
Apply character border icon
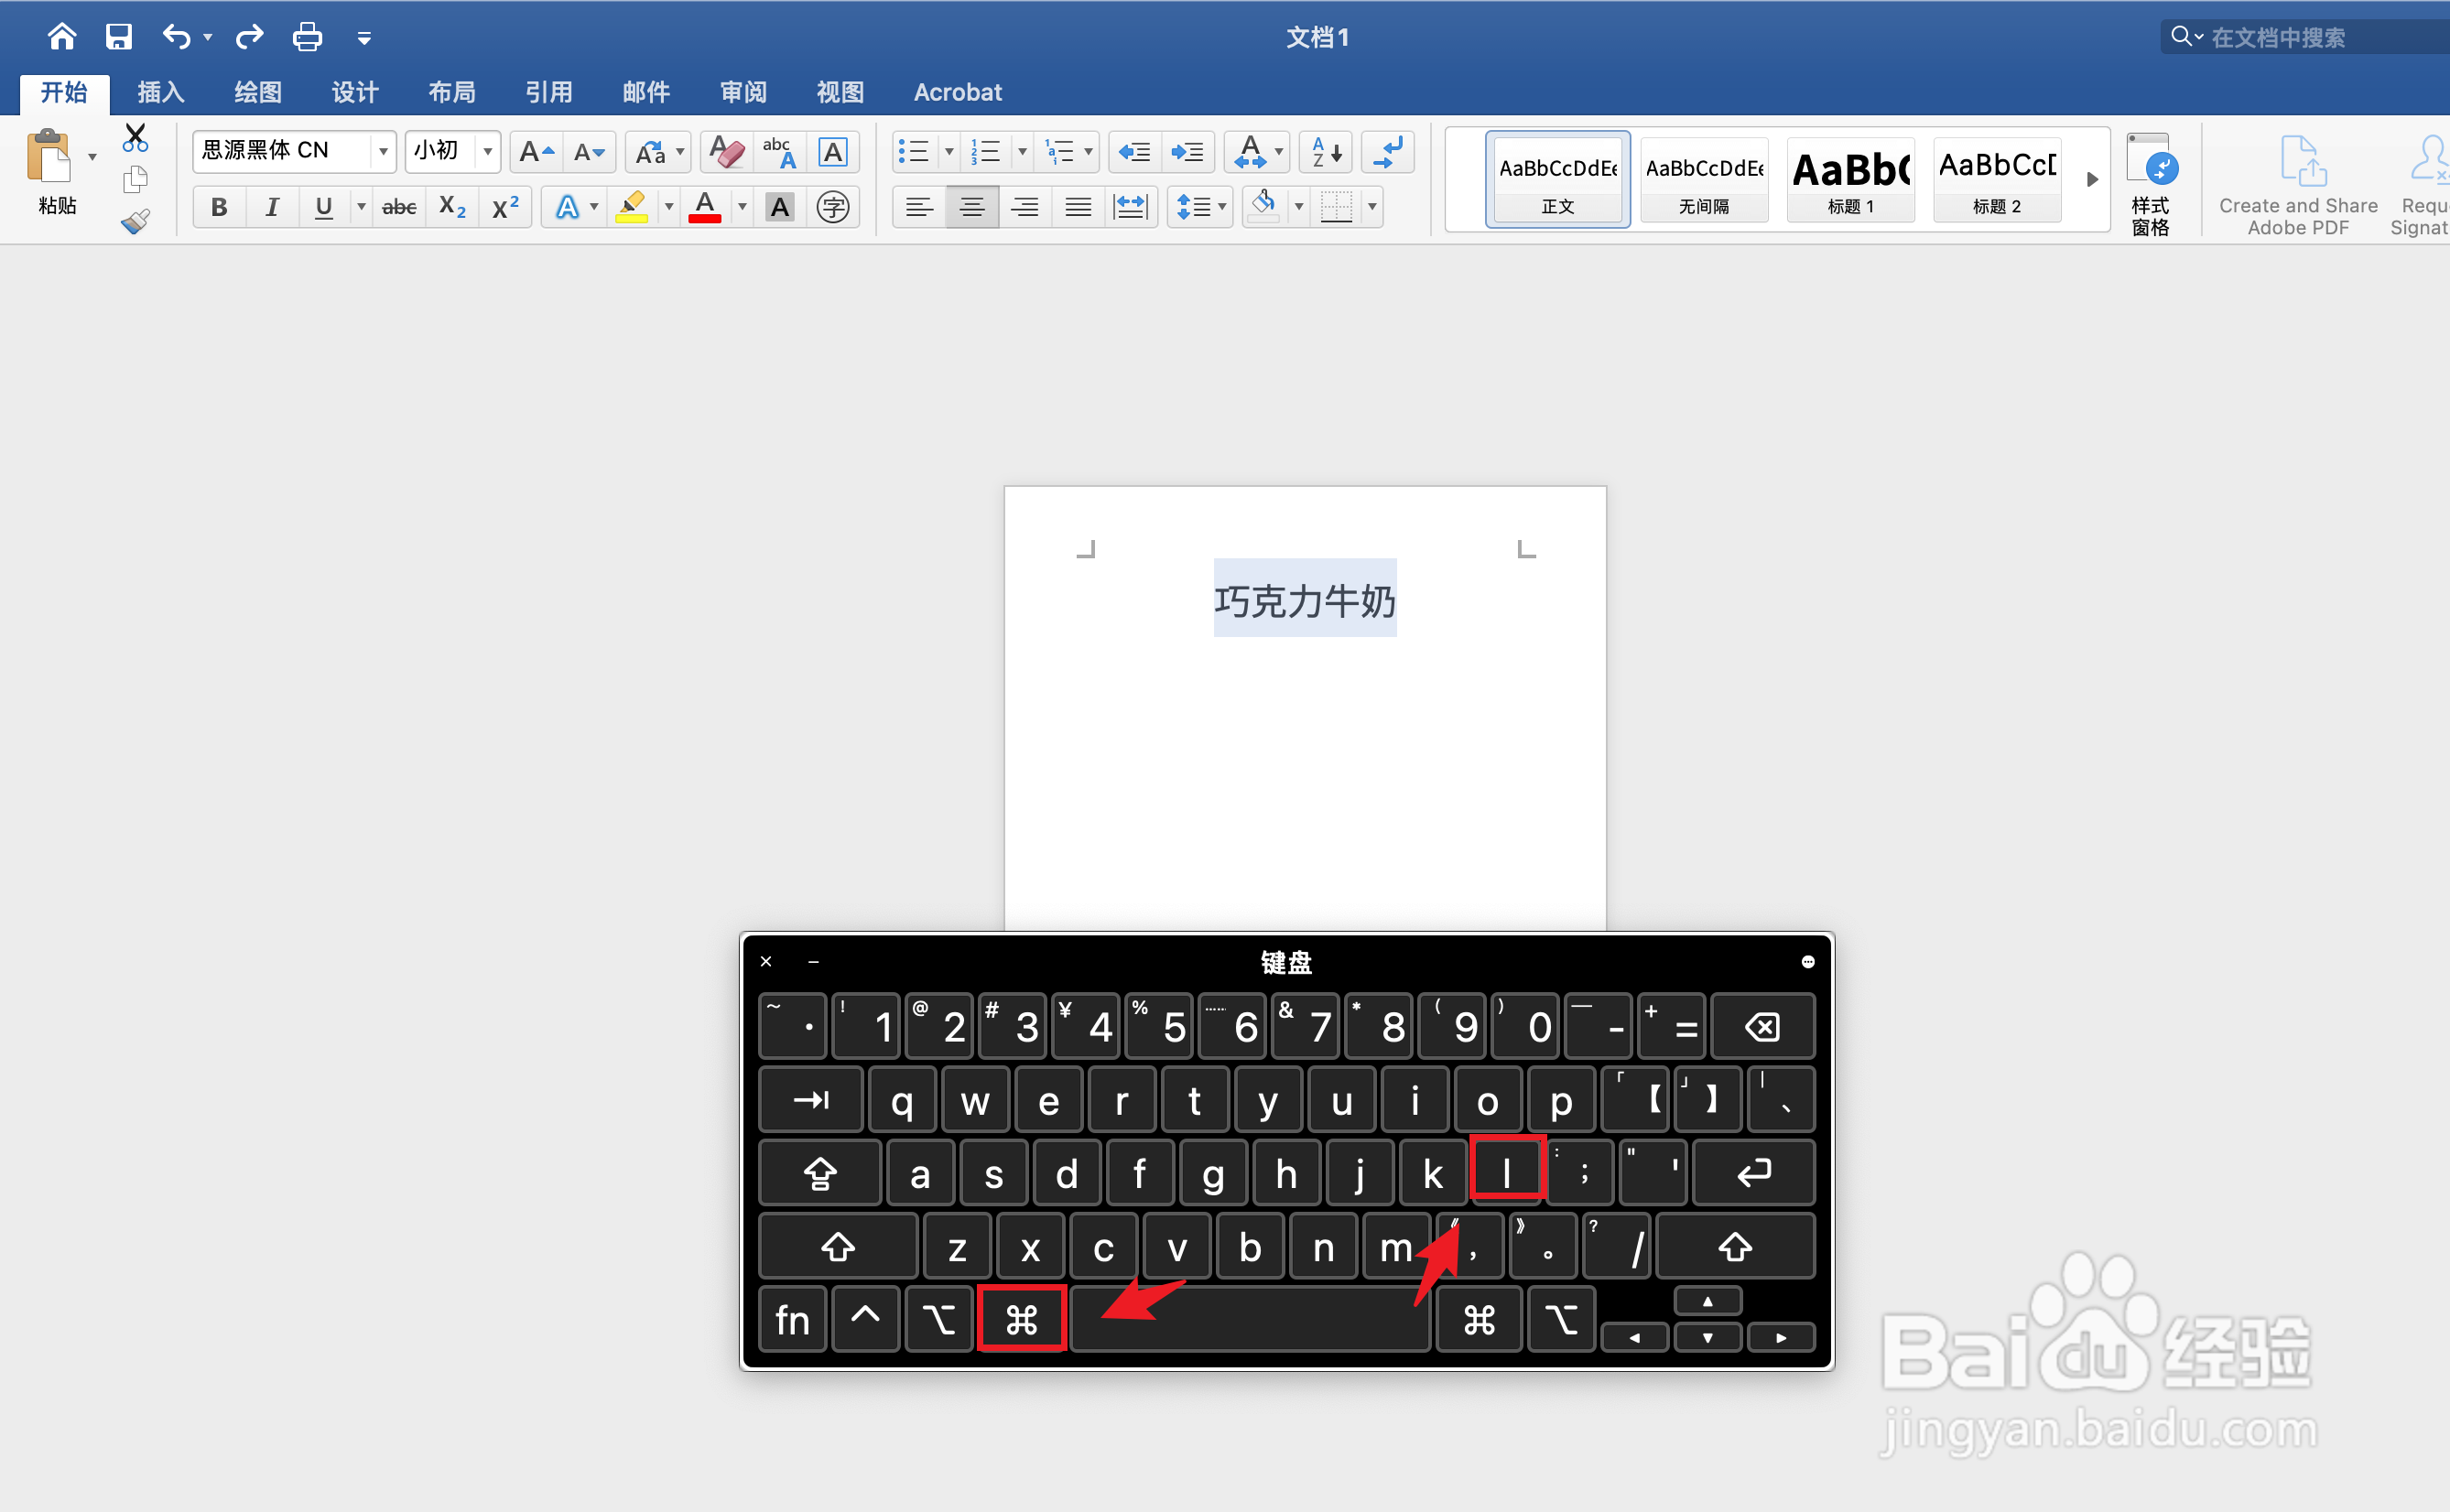coord(832,152)
